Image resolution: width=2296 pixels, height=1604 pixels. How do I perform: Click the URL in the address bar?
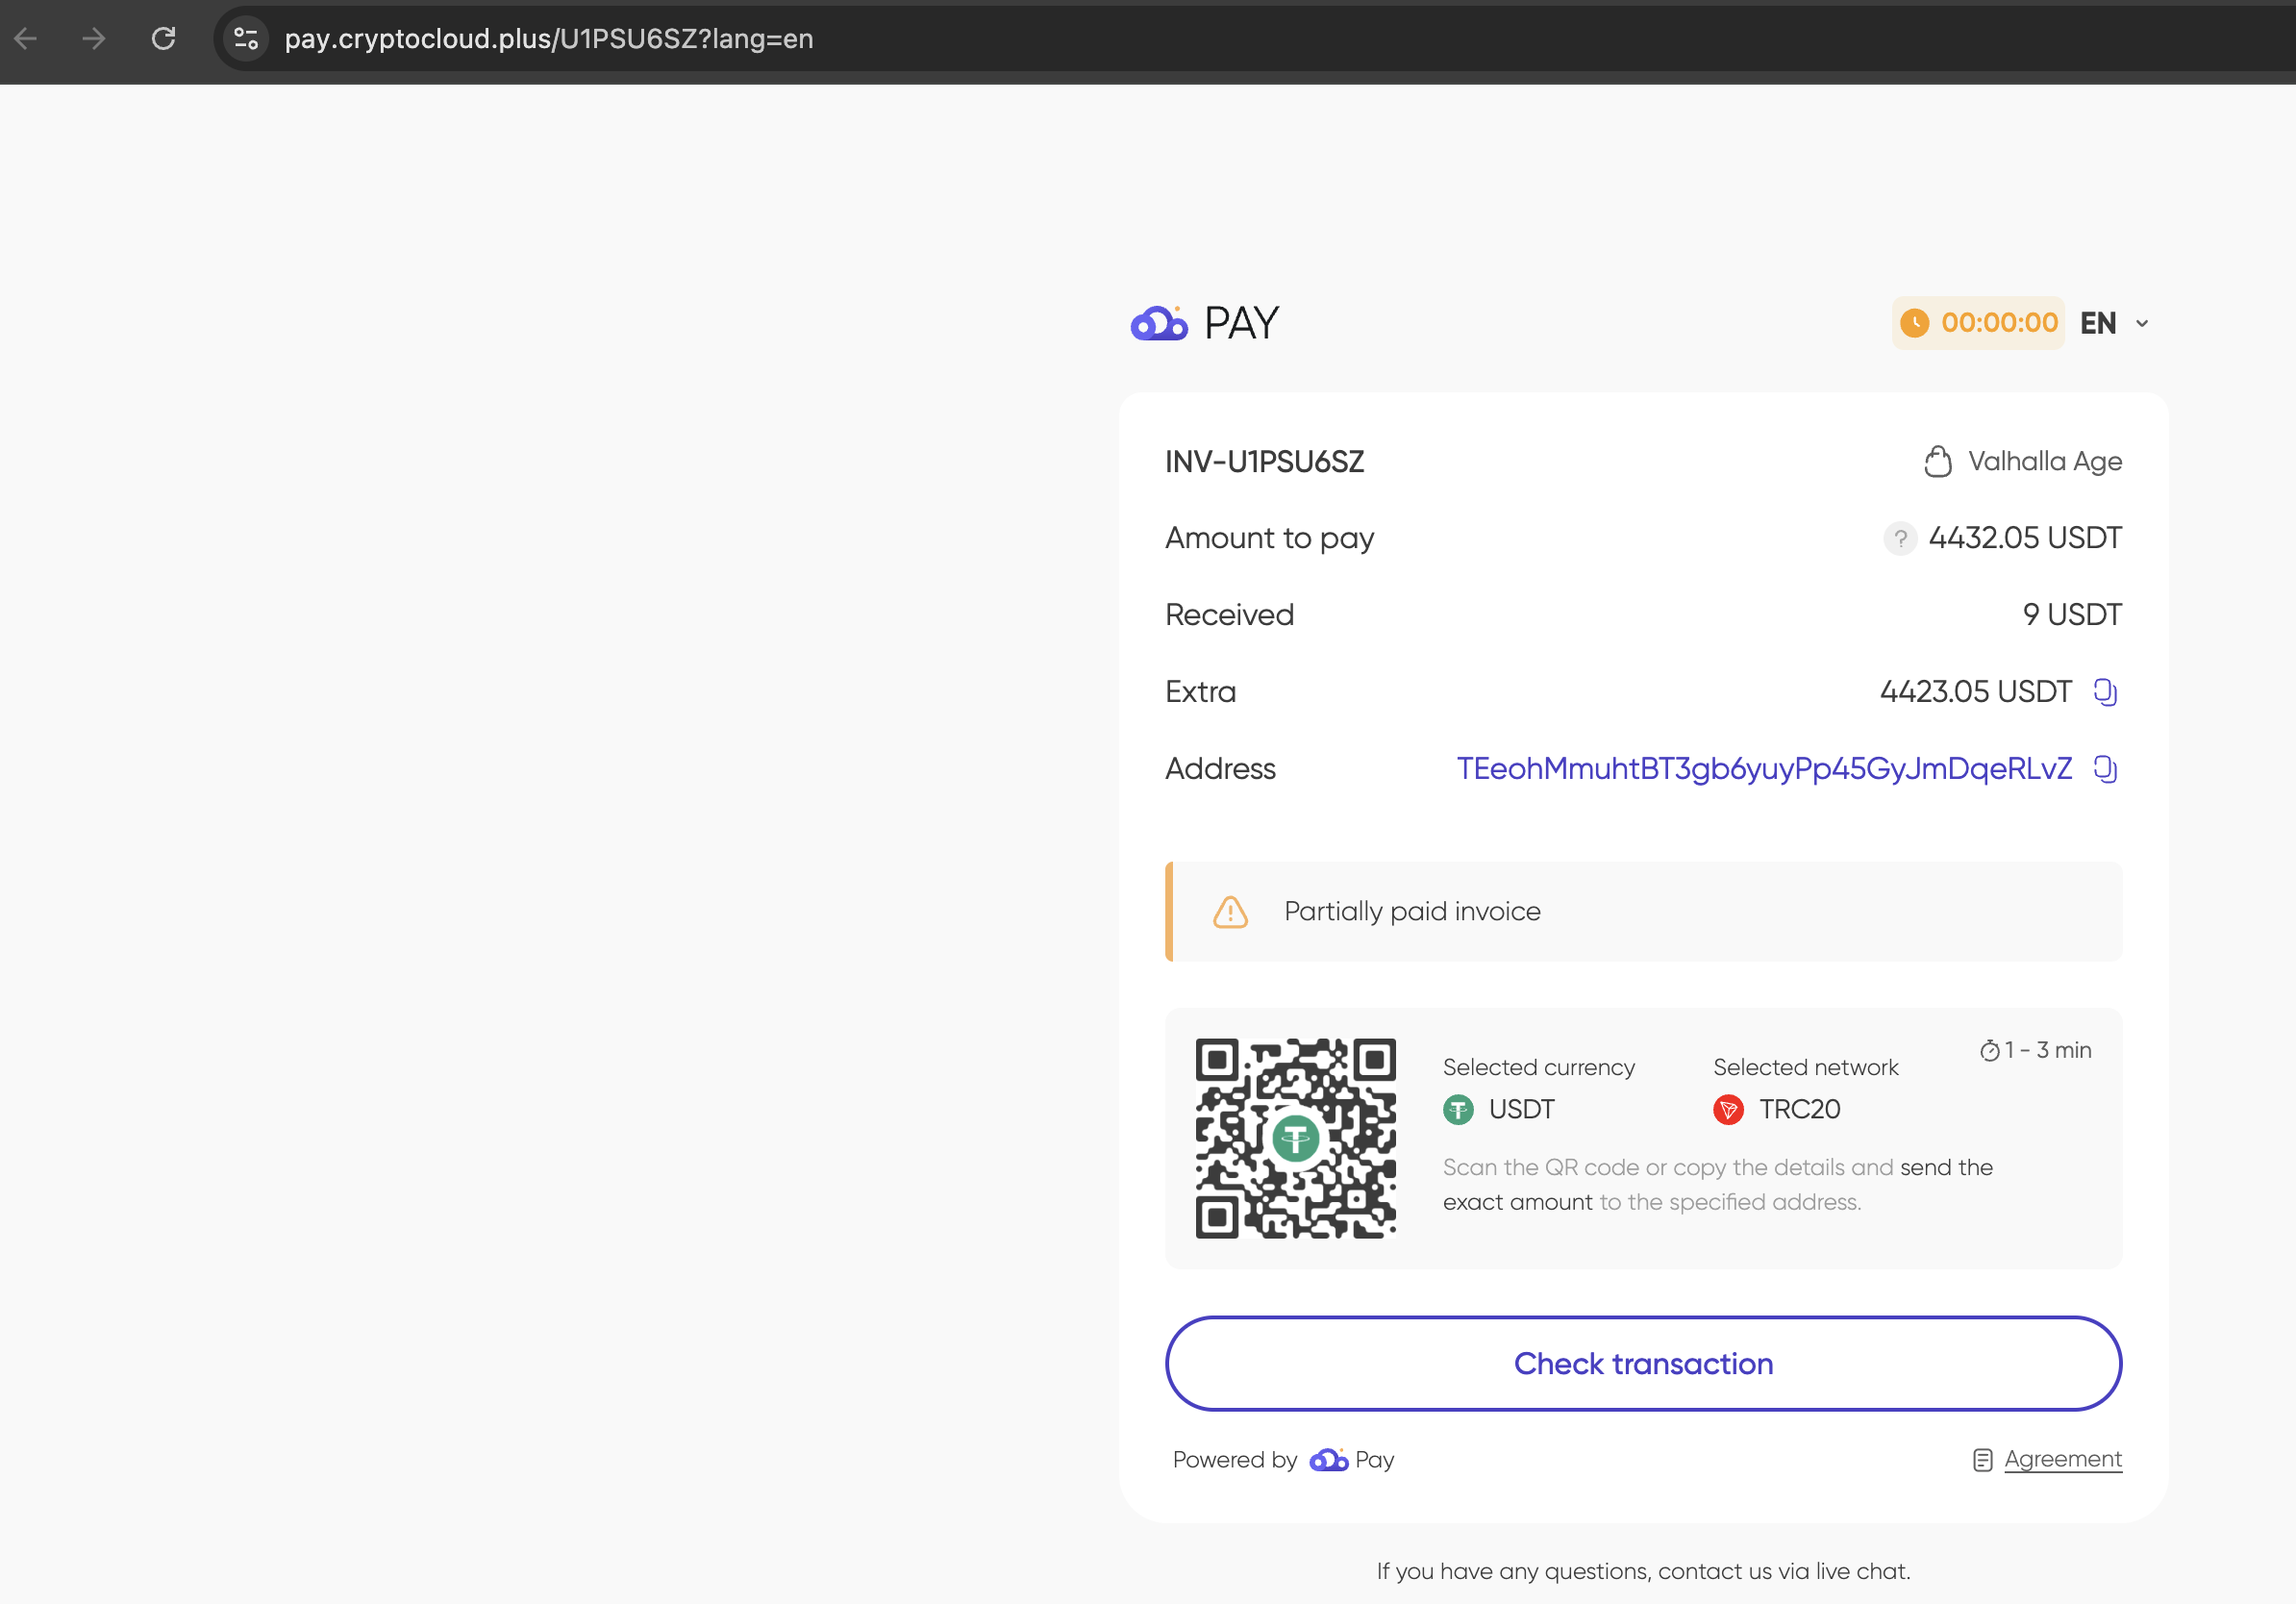(548, 39)
